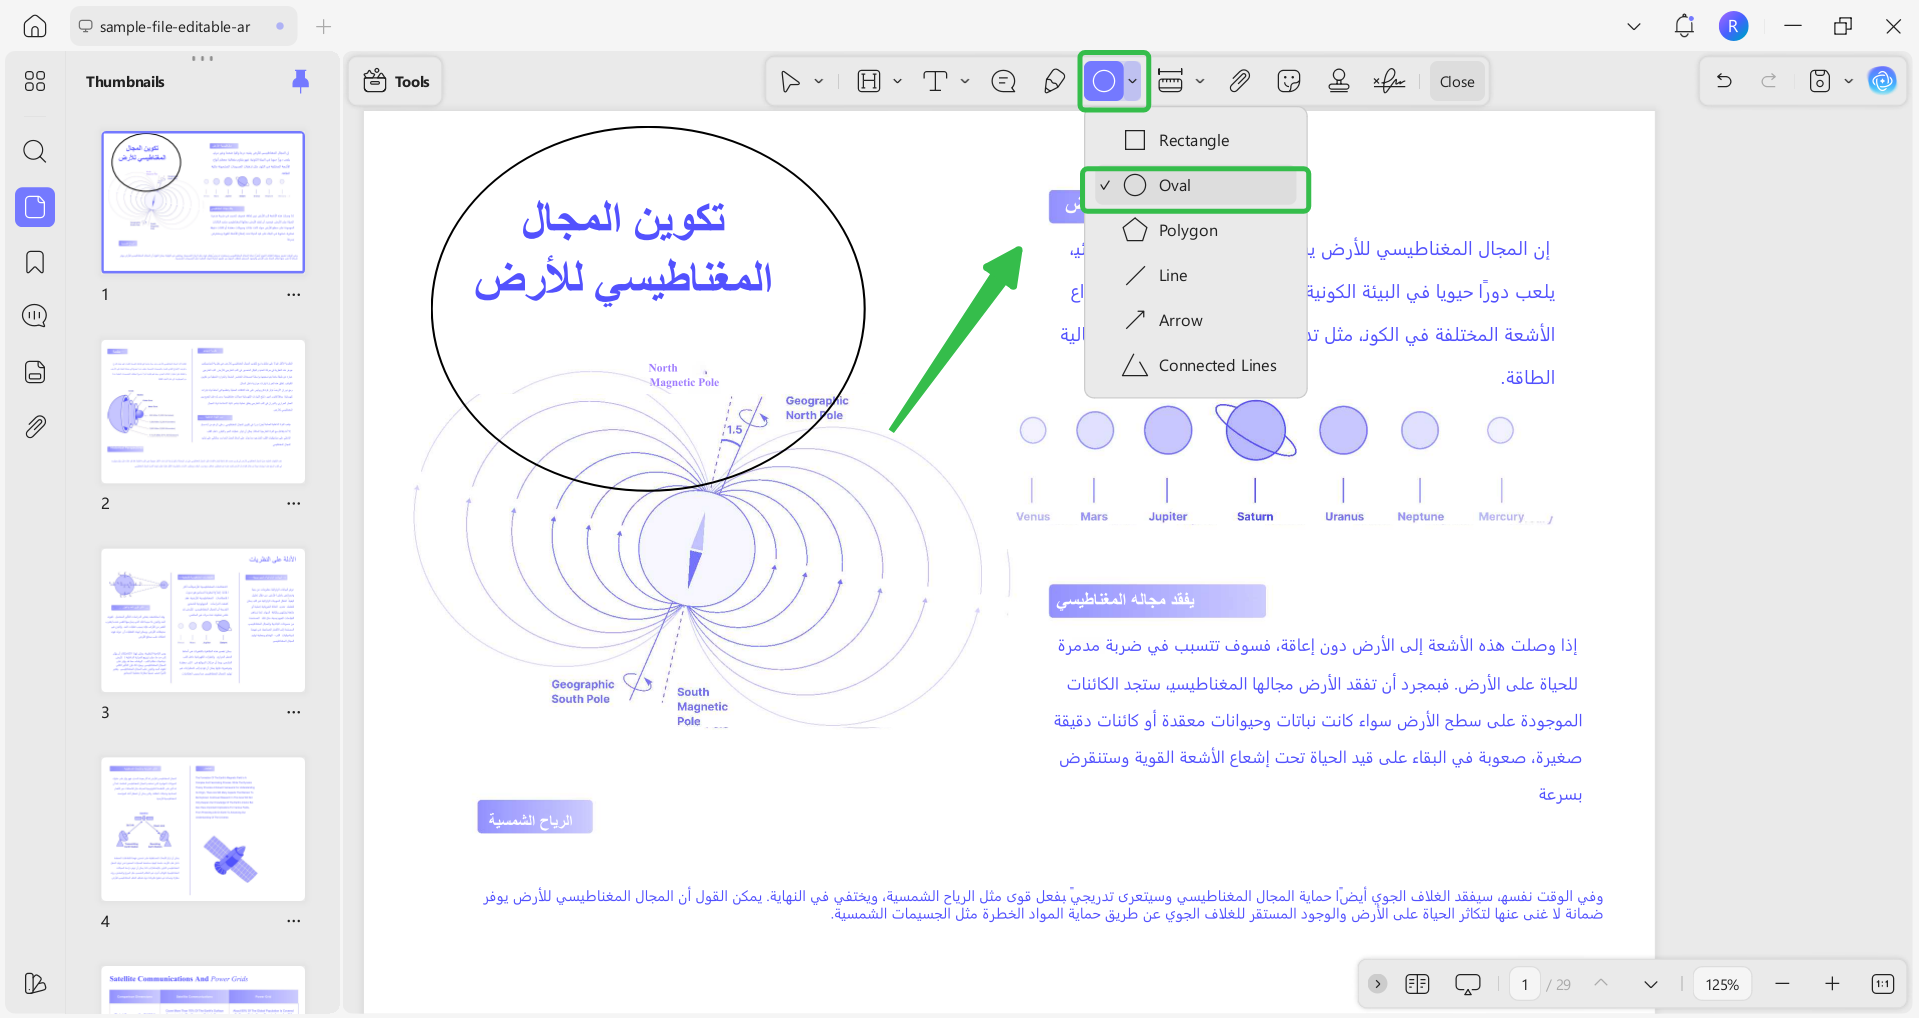Open the search panel in sidebar
1919x1018 pixels.
(x=35, y=152)
